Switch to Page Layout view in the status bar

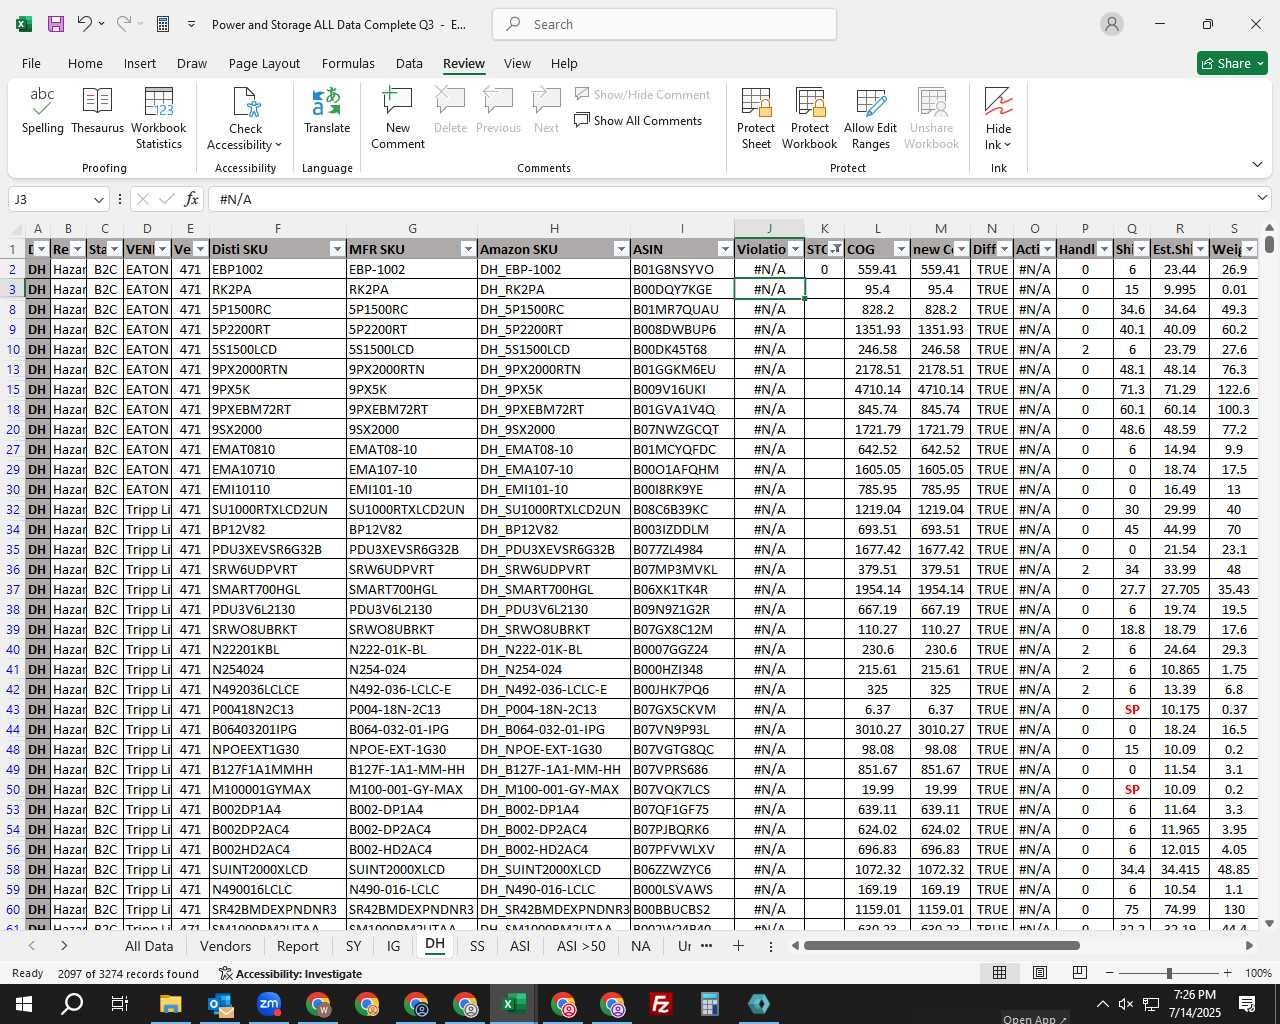pos(1040,973)
